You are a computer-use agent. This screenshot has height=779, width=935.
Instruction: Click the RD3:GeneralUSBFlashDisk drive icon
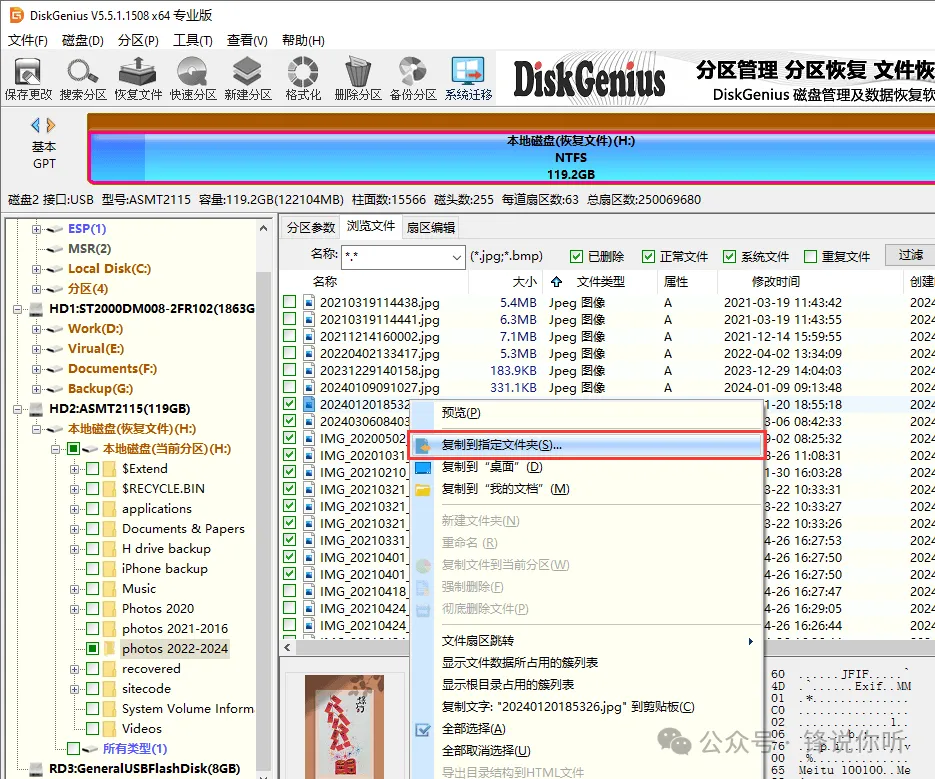(x=36, y=769)
